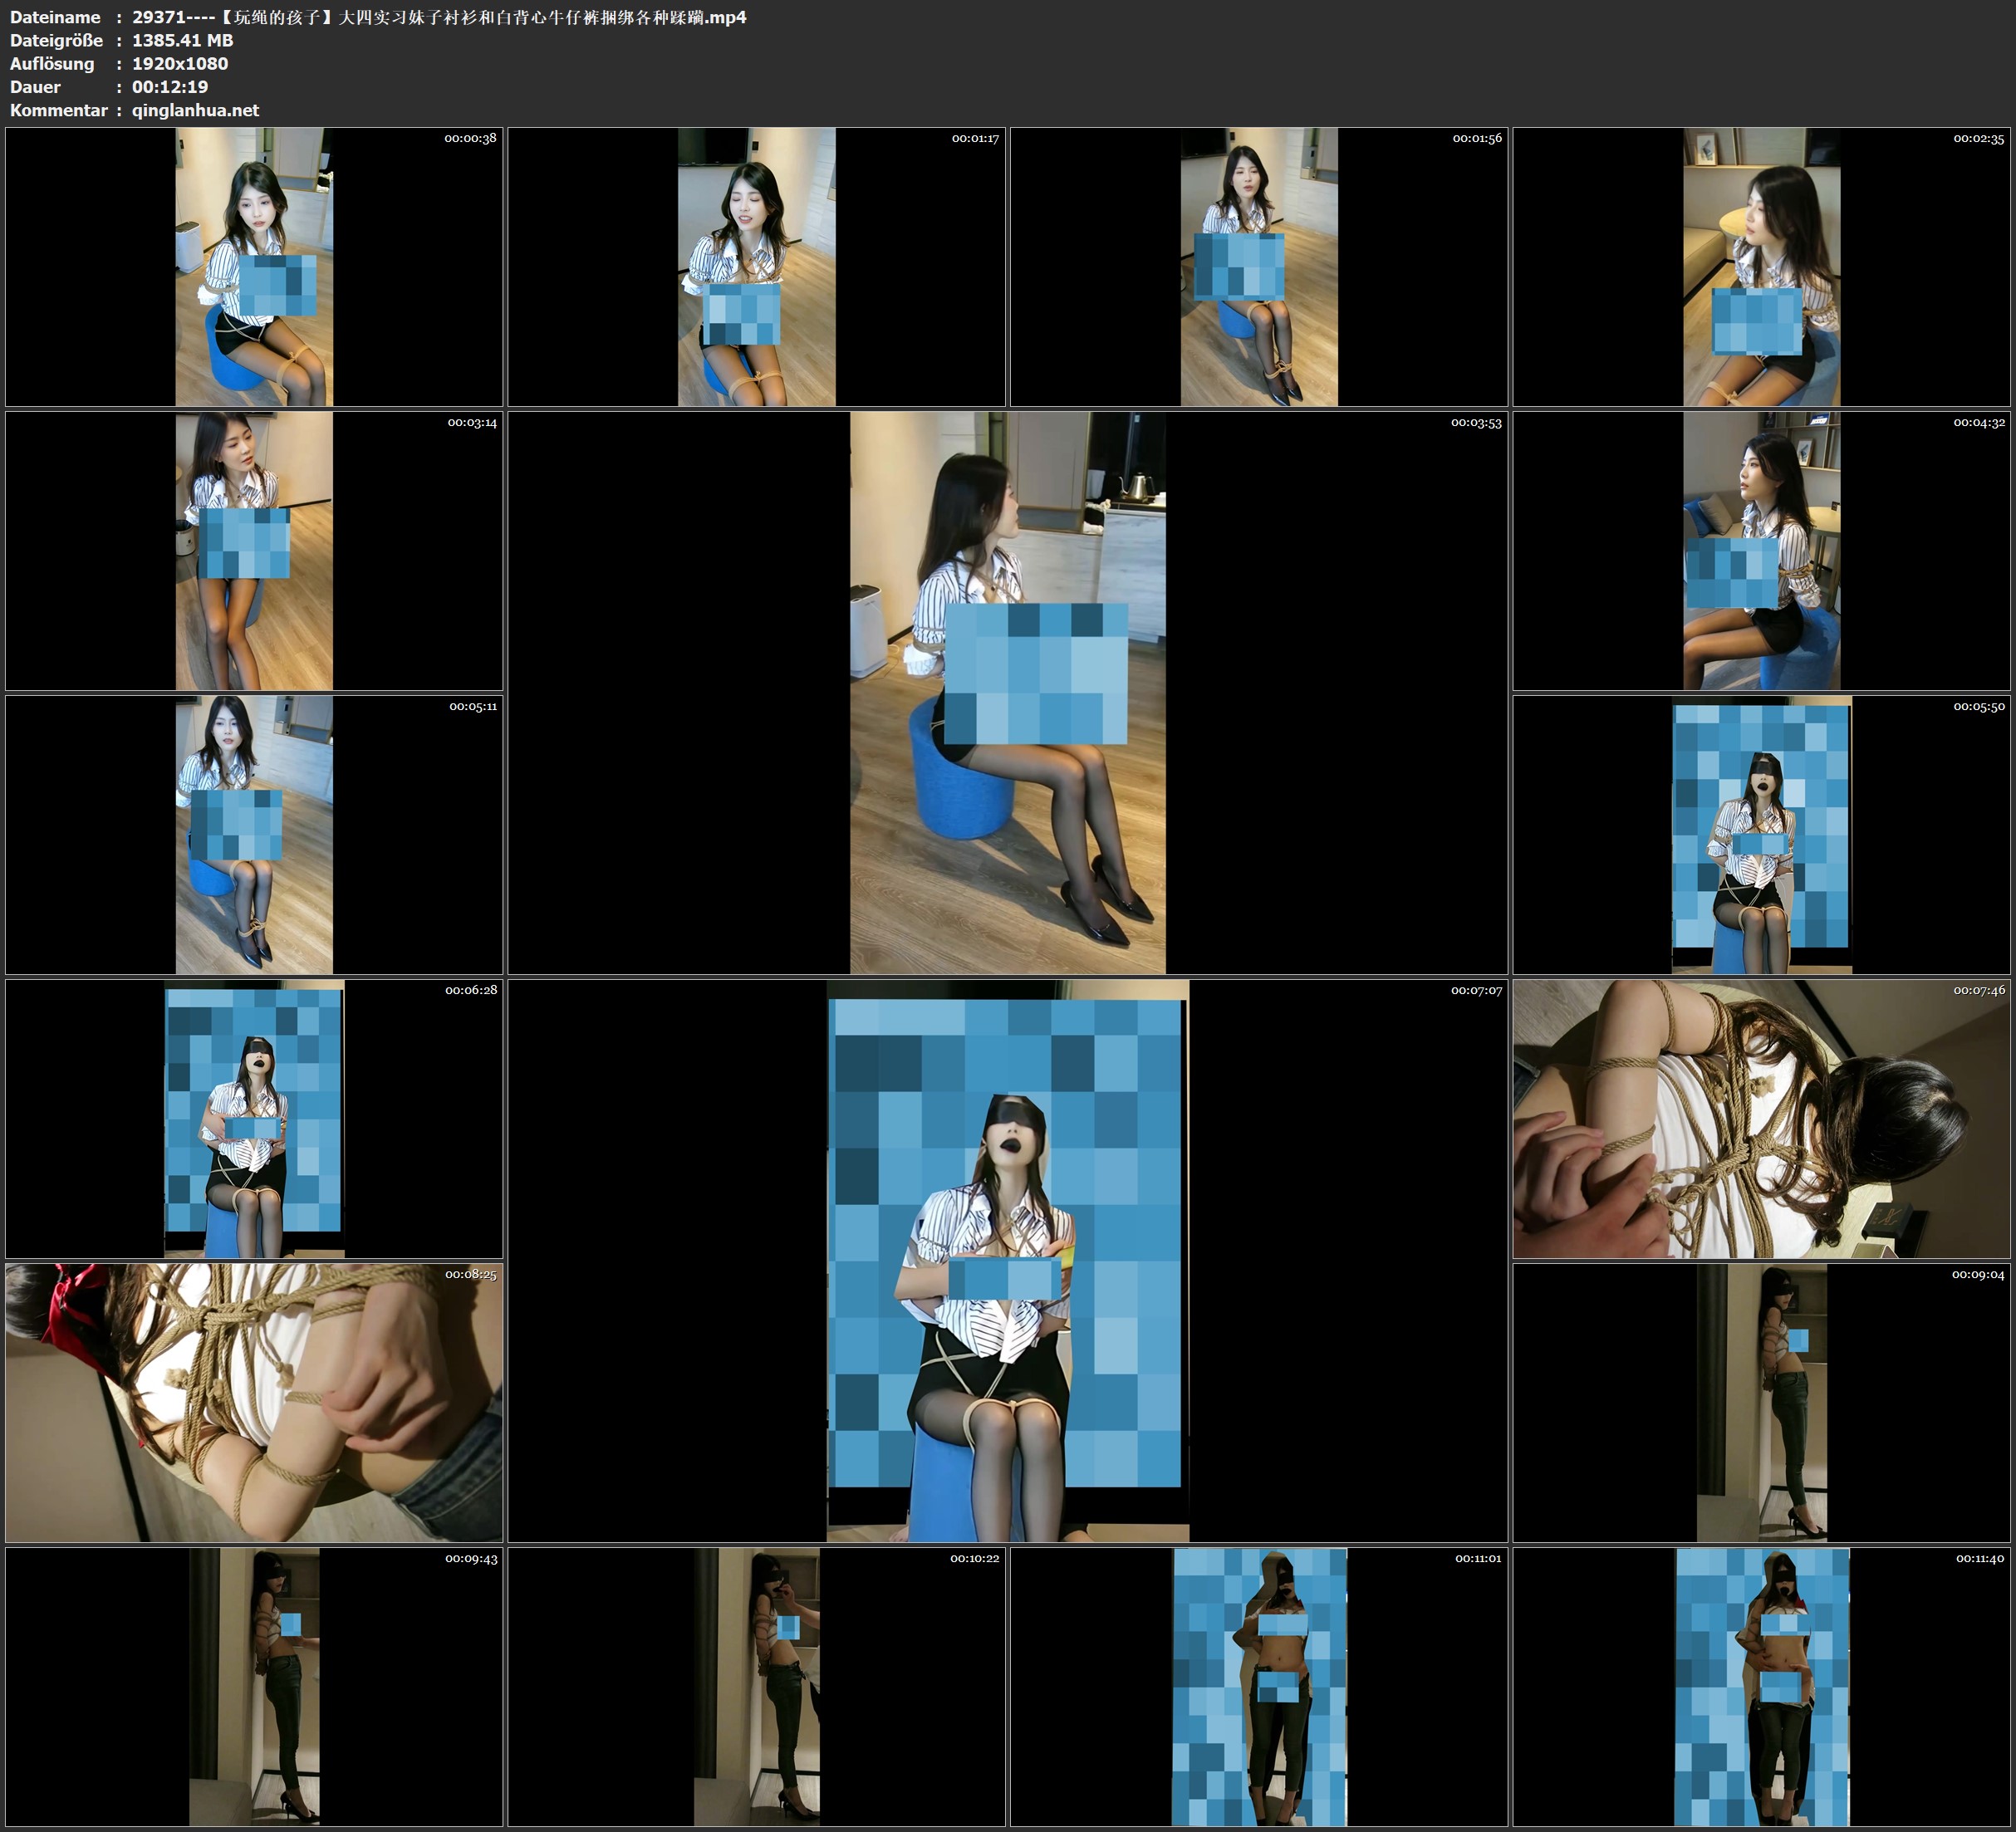Viewport: 2016px width, 1832px height.
Task: Select the last frame at 00:11:40
Action: pos(1762,1686)
